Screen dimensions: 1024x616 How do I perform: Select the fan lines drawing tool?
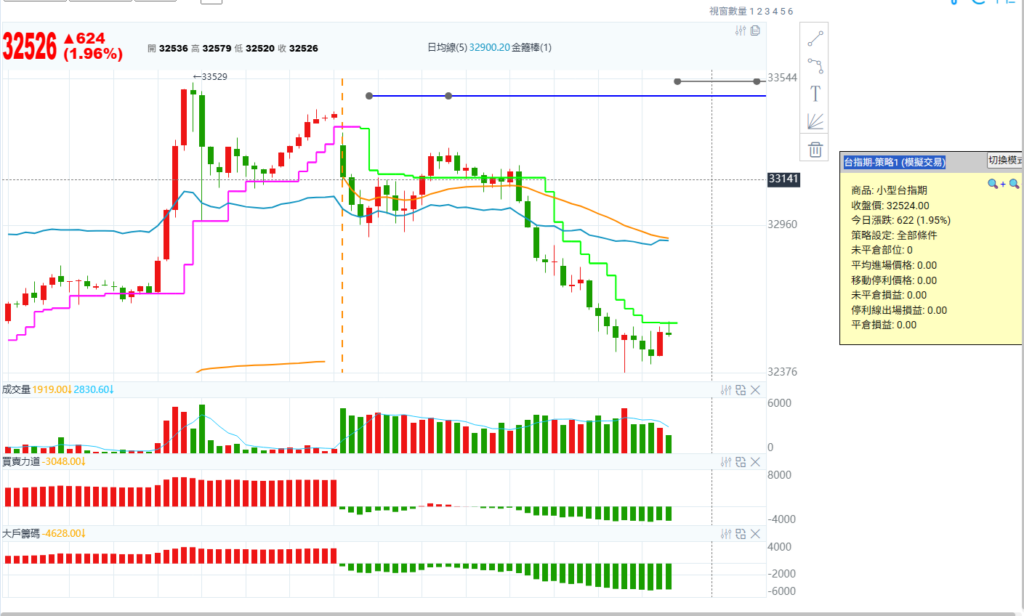click(x=815, y=121)
